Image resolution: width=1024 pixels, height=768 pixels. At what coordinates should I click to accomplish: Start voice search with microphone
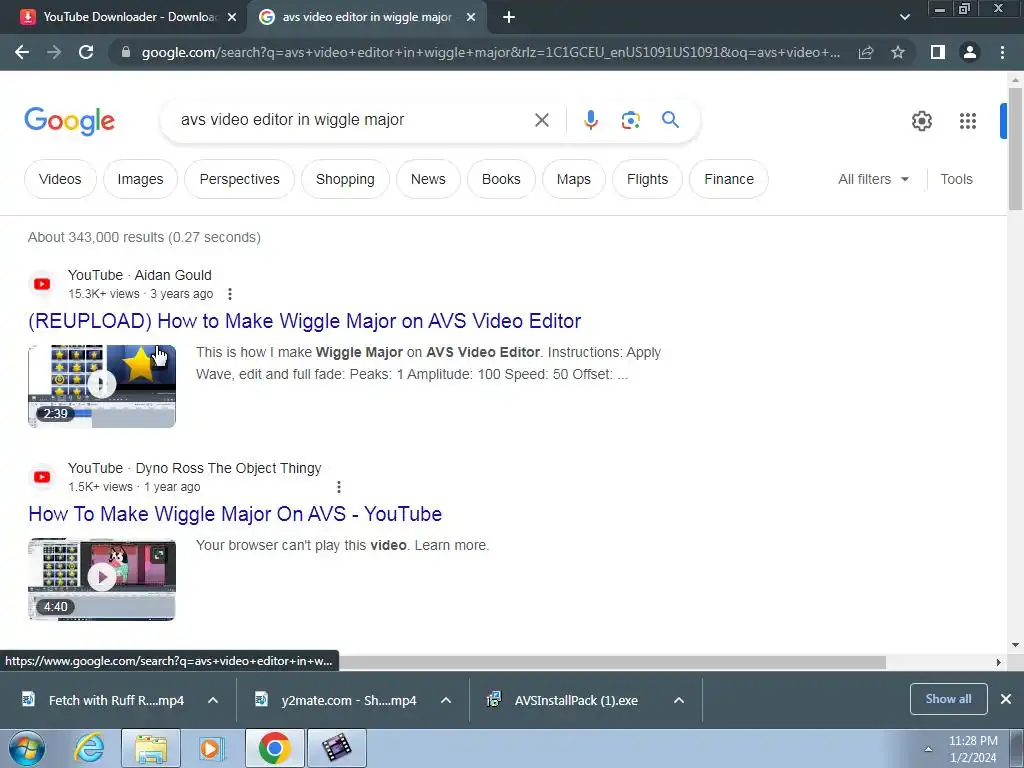590,120
